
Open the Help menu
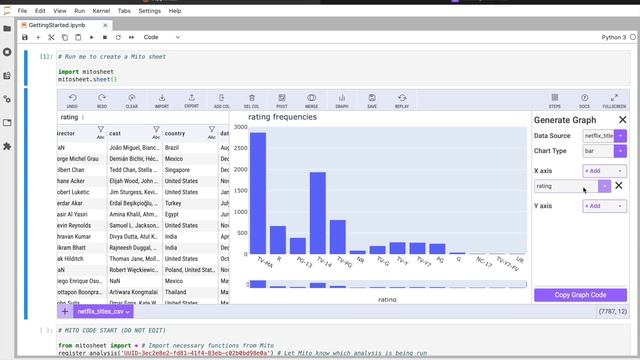point(175,11)
